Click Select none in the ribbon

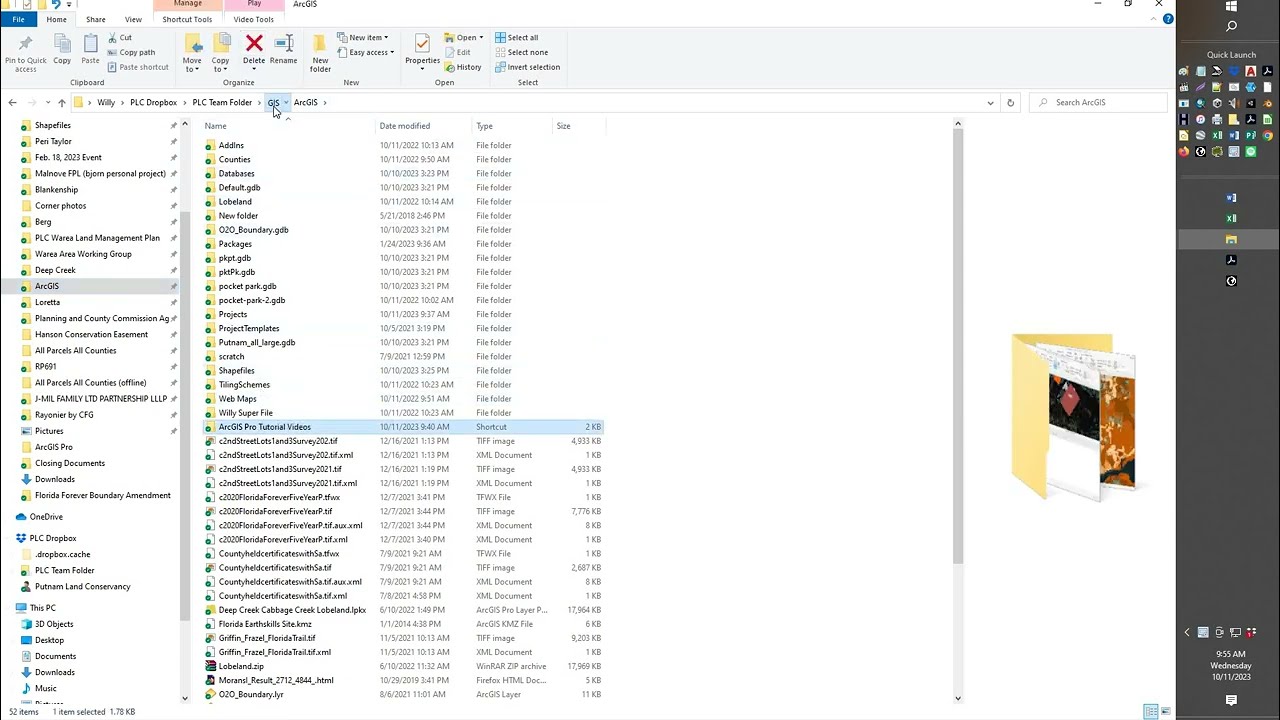[x=521, y=52]
